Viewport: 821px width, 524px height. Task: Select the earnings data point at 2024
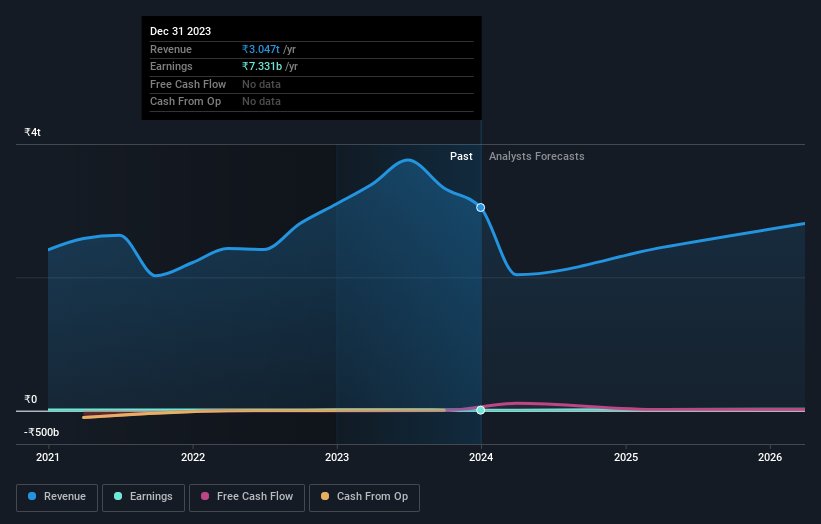click(481, 410)
